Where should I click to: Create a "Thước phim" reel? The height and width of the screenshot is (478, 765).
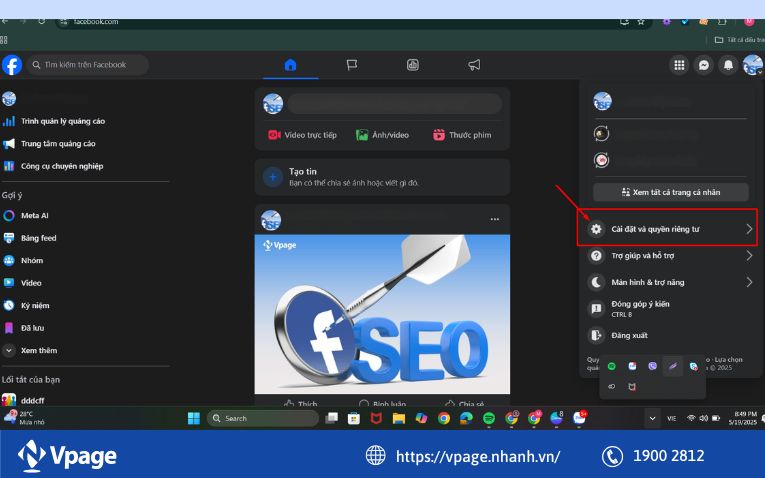click(x=463, y=135)
